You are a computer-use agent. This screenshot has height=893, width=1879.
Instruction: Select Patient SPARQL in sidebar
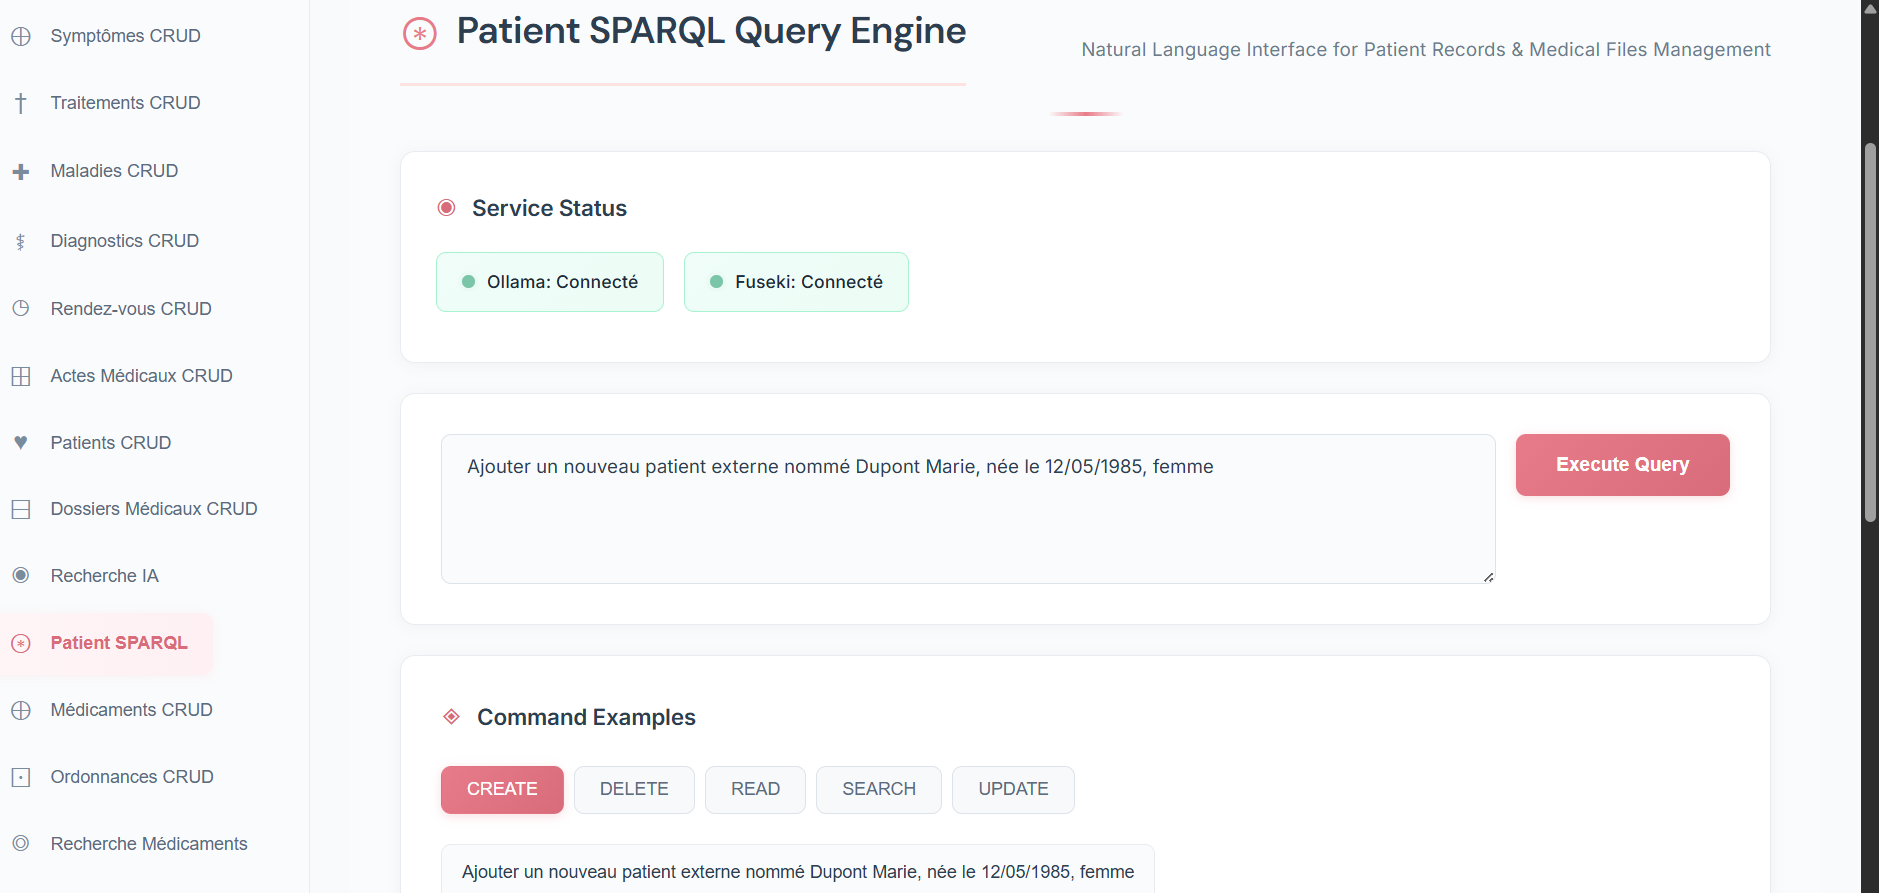tap(106, 643)
